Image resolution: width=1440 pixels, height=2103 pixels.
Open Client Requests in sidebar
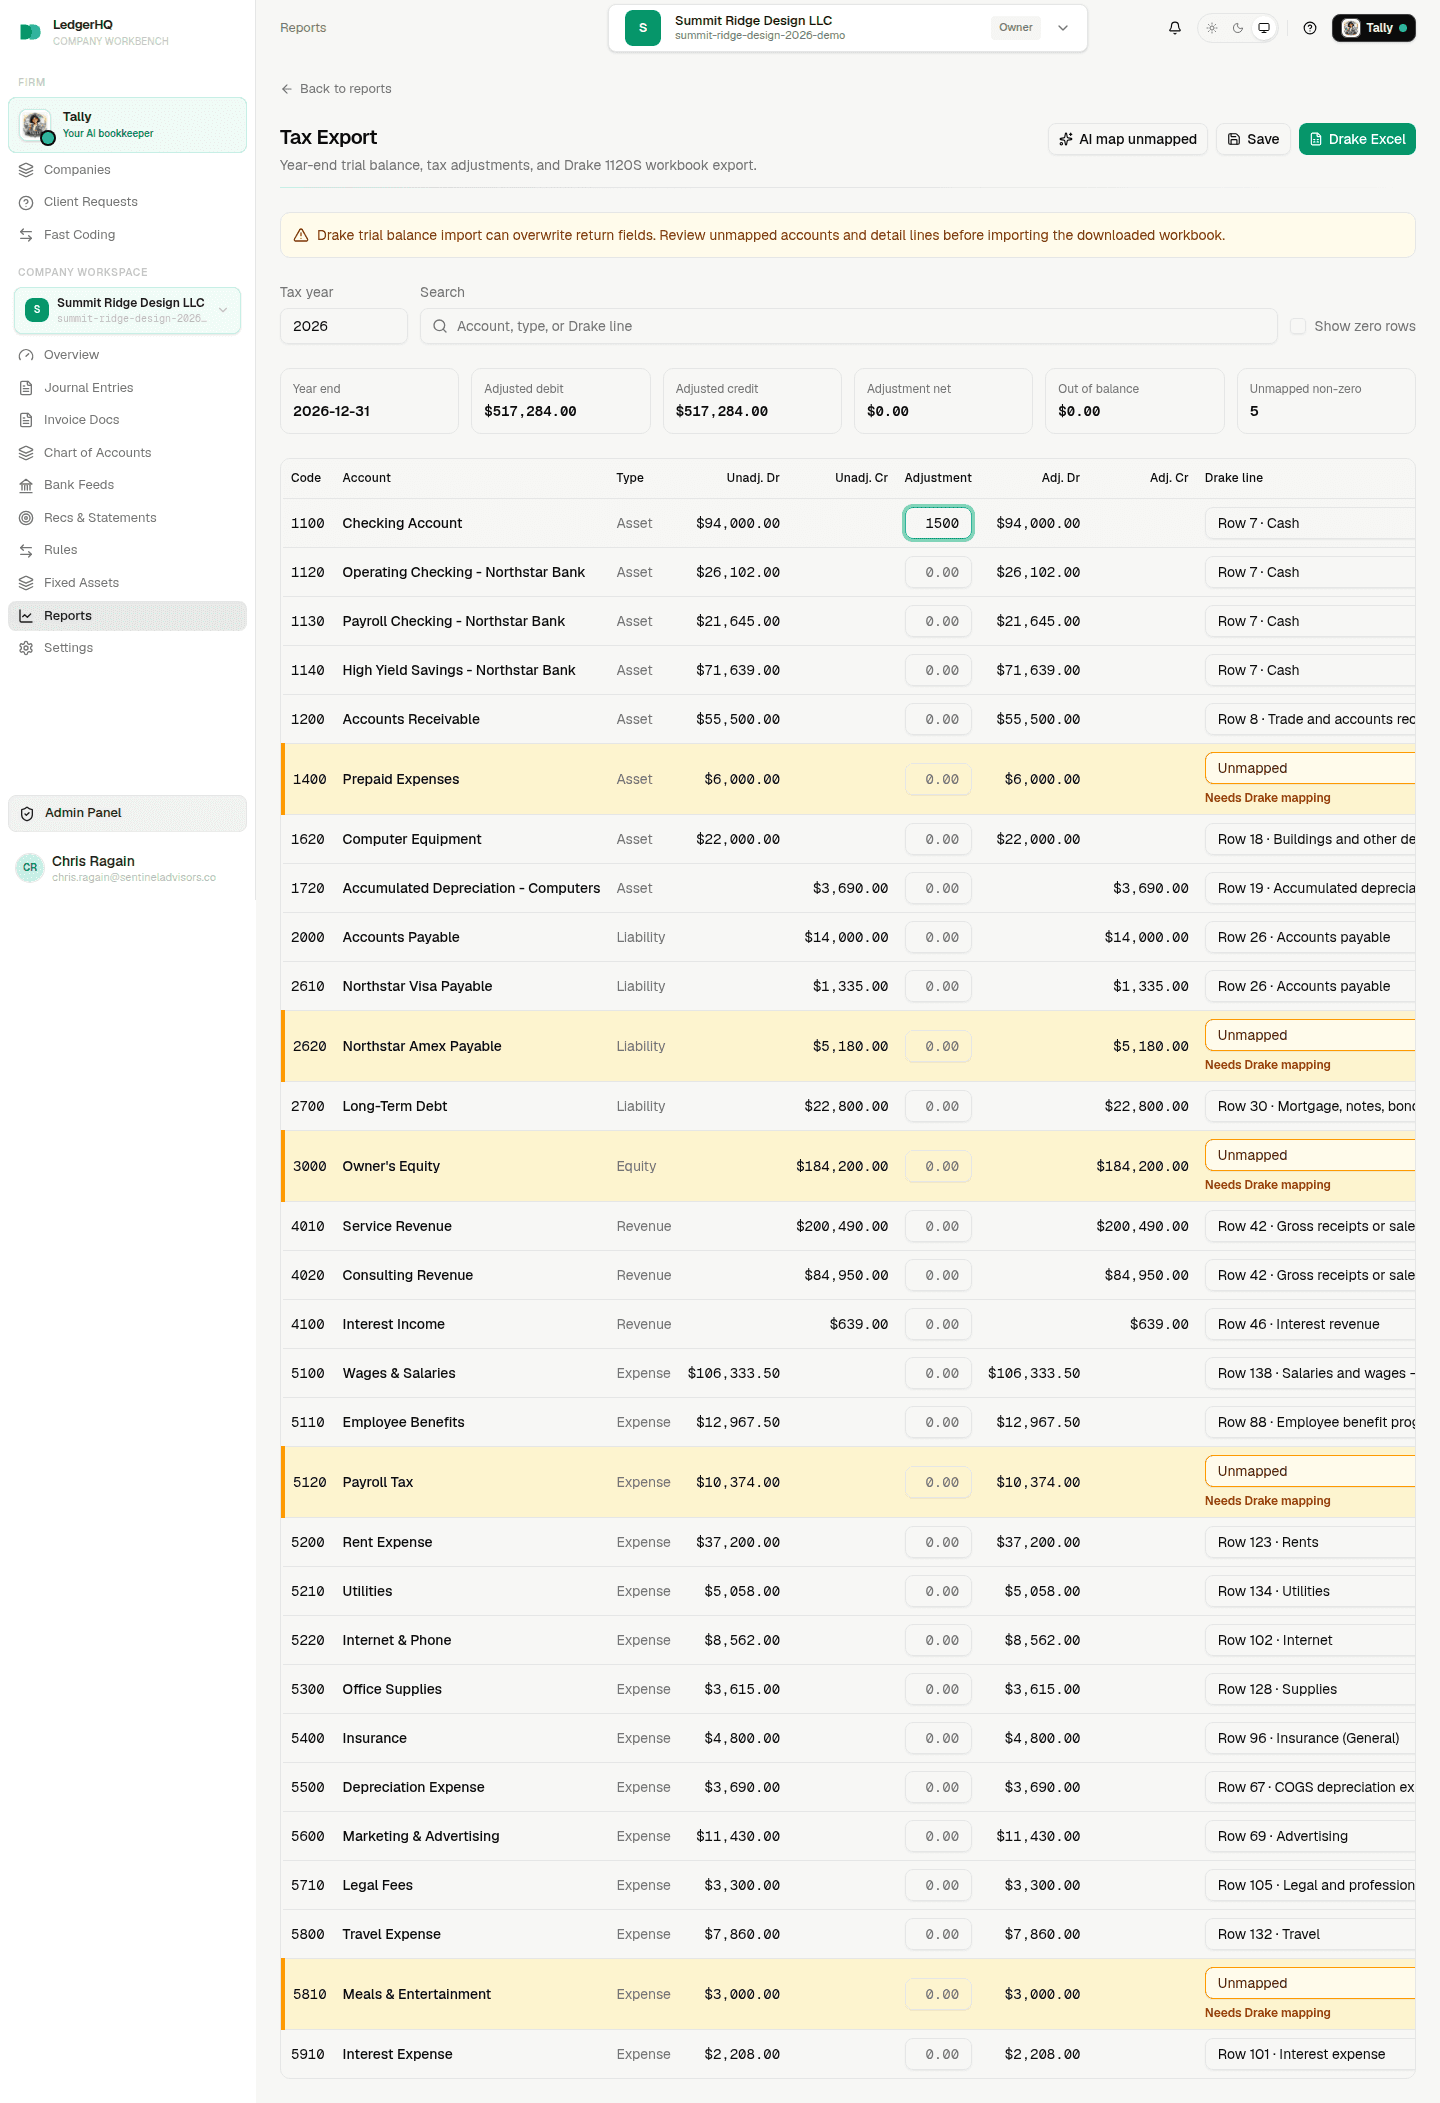[x=127, y=202]
